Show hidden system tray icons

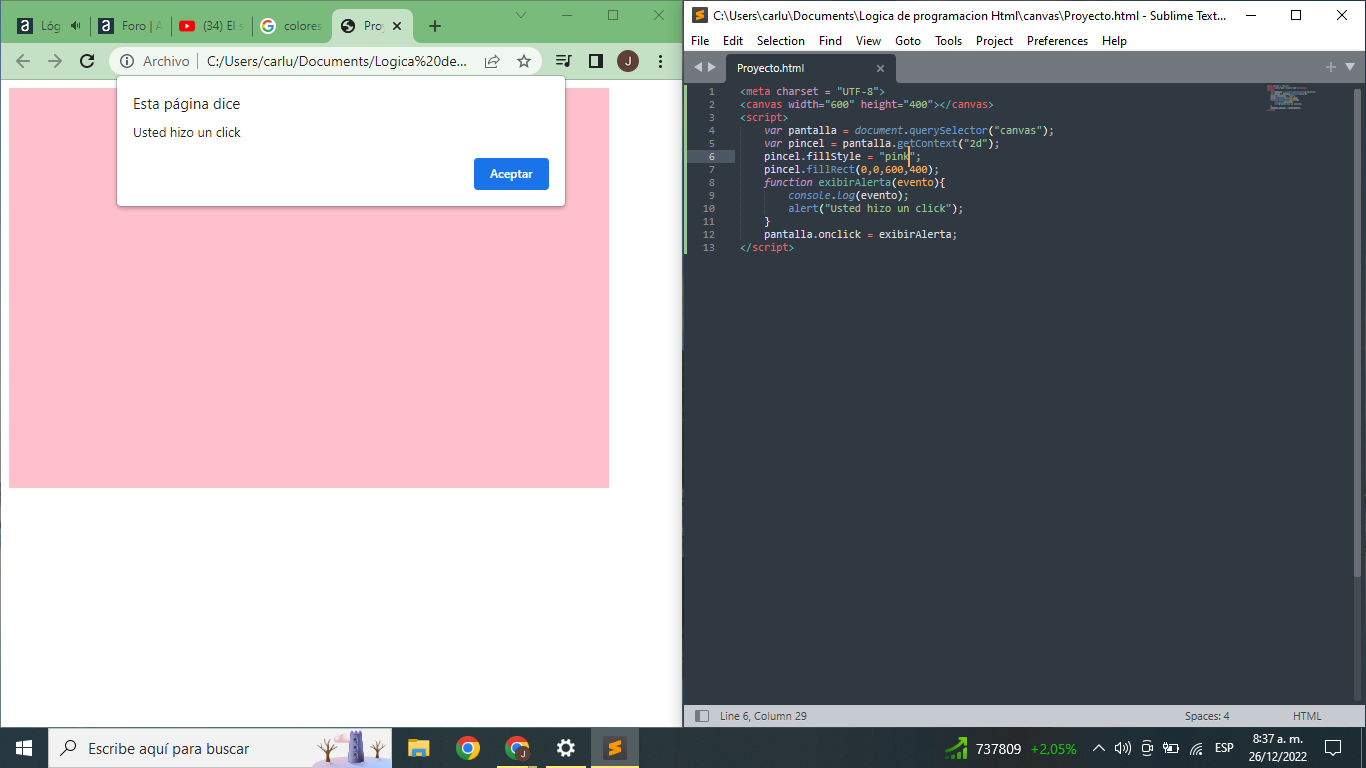[x=1099, y=748]
